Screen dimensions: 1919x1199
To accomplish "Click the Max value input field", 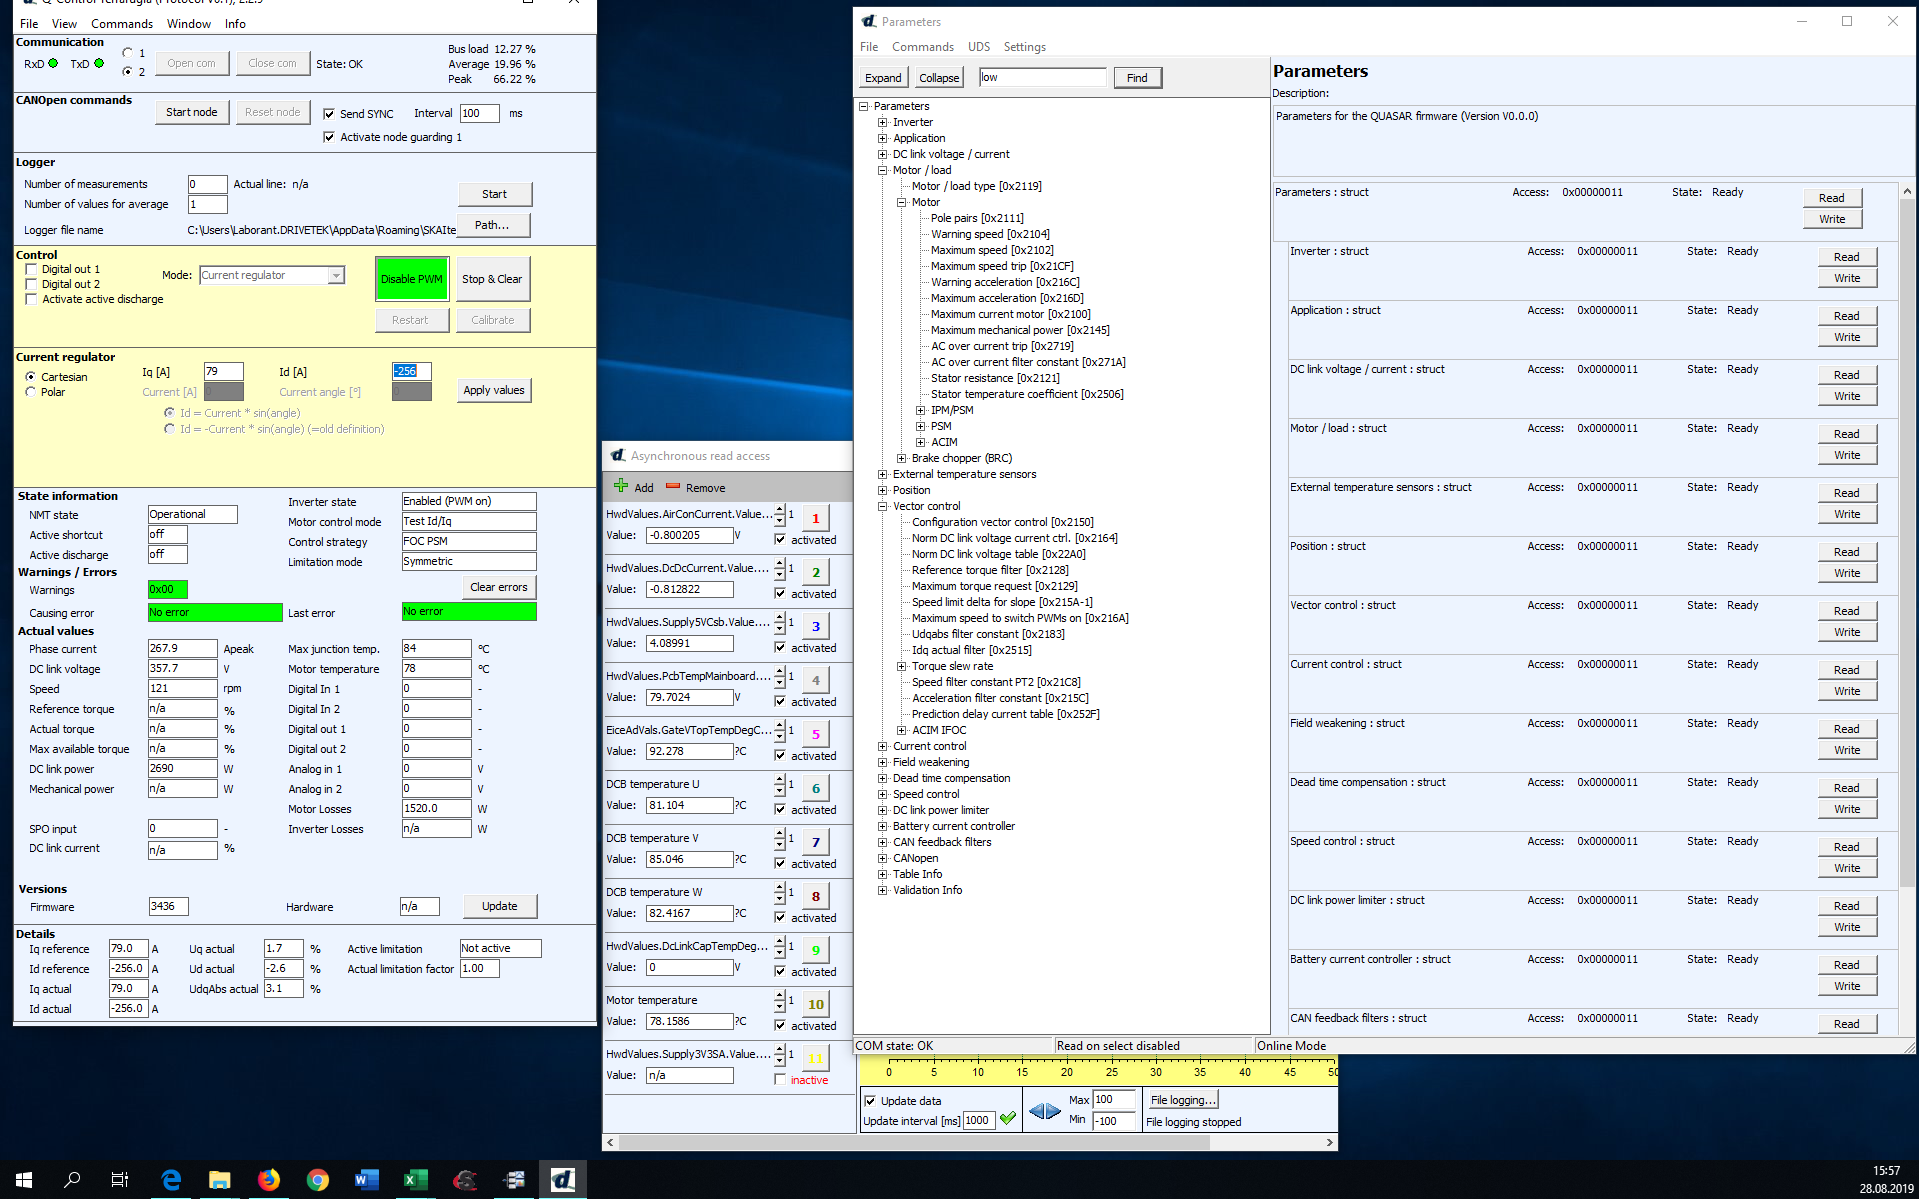I will click(1114, 1099).
